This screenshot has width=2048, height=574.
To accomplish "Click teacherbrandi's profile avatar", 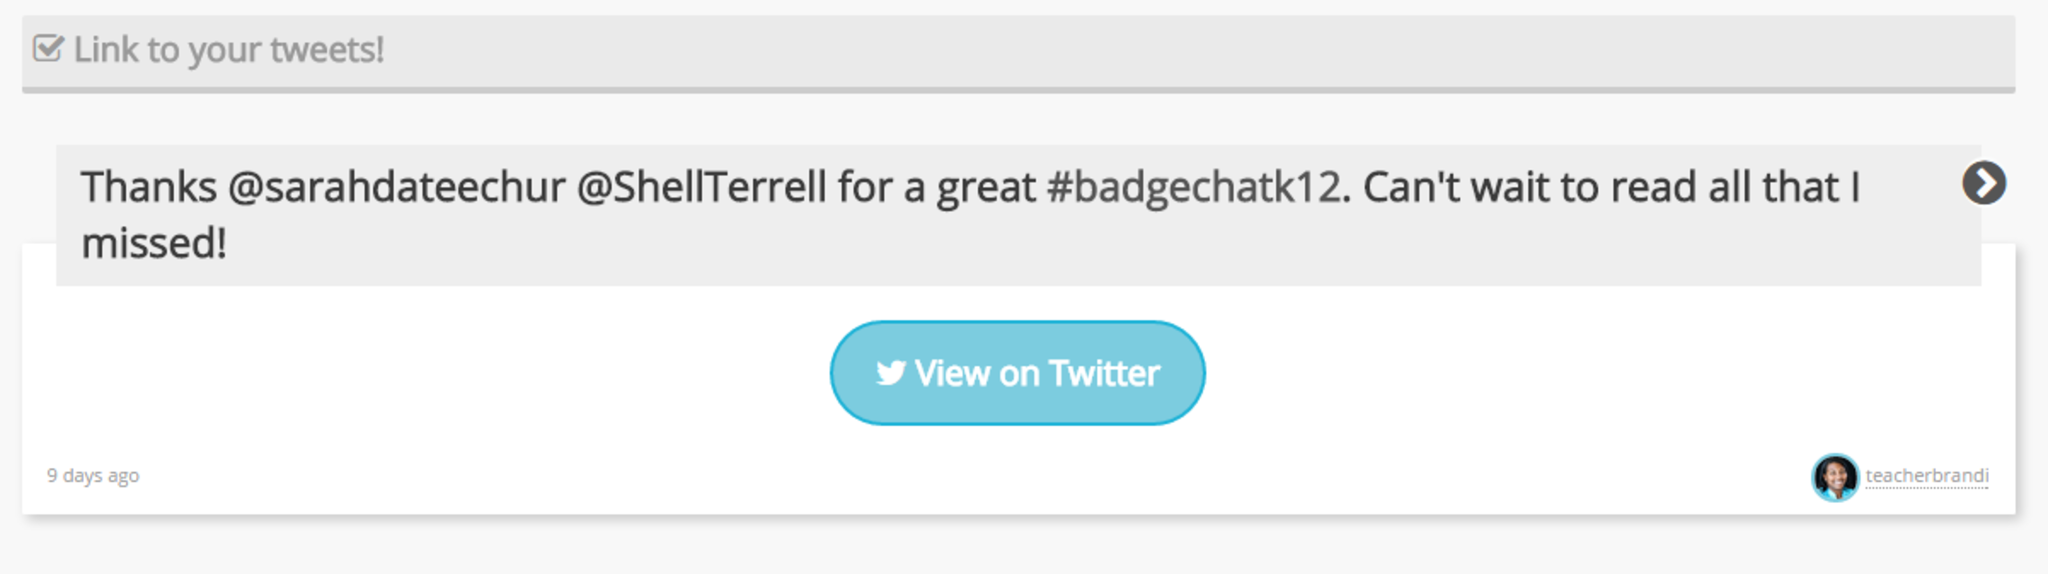I will [1835, 477].
